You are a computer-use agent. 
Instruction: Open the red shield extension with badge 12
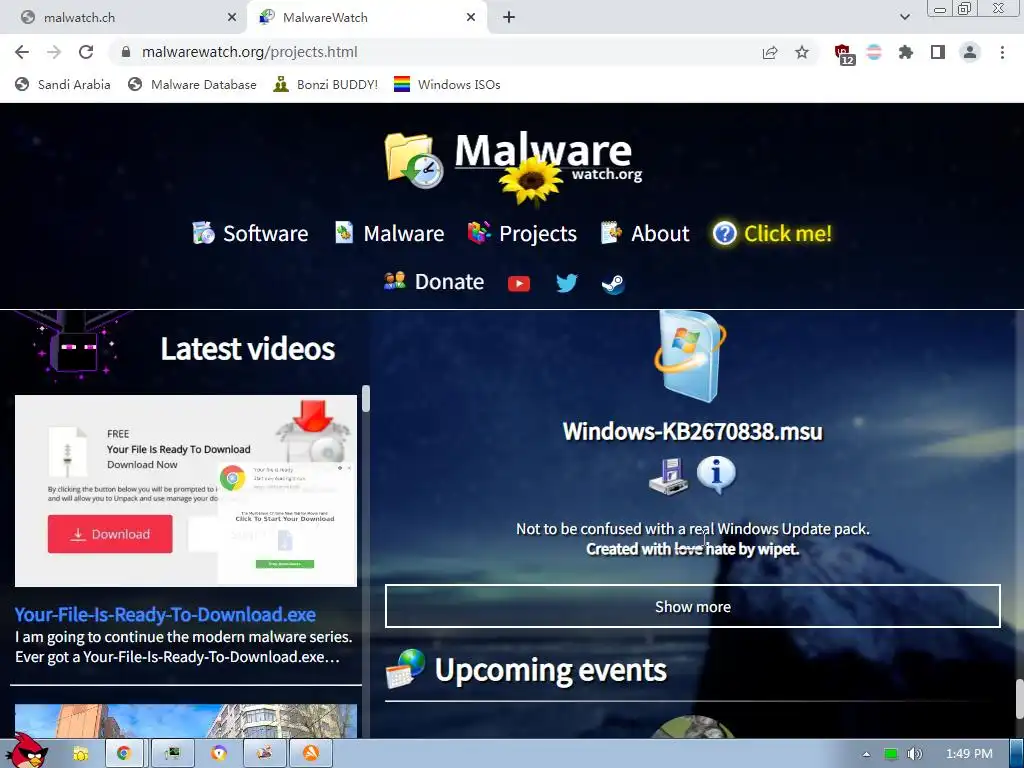pos(844,53)
